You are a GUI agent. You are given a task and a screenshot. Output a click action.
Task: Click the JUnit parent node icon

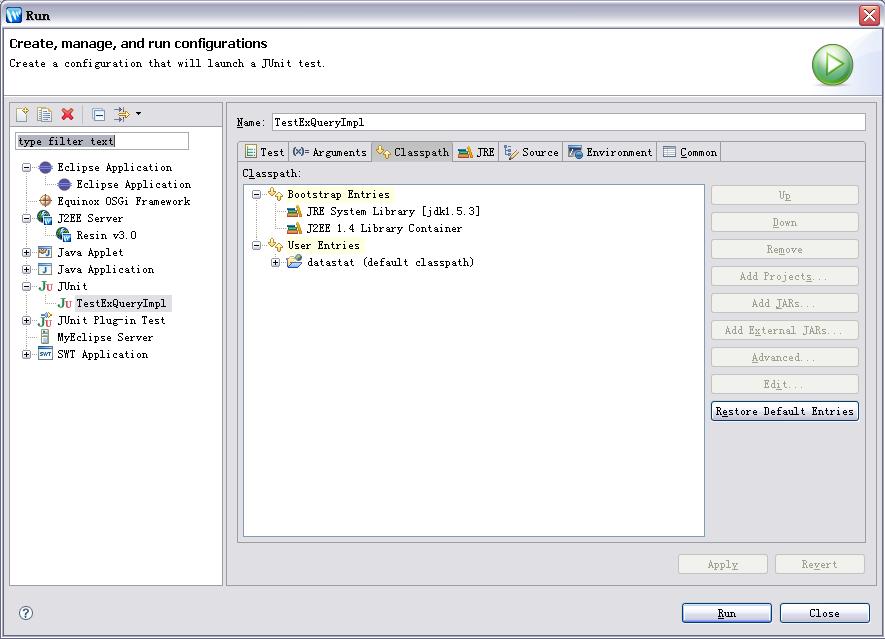coord(46,286)
